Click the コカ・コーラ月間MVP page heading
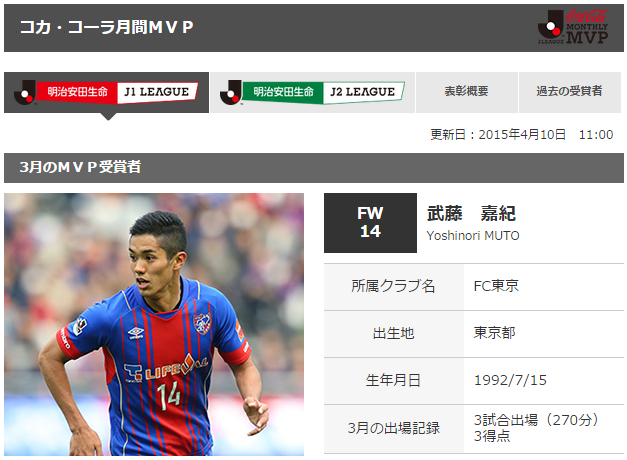The width and height of the screenshot is (627, 460). coord(106,27)
